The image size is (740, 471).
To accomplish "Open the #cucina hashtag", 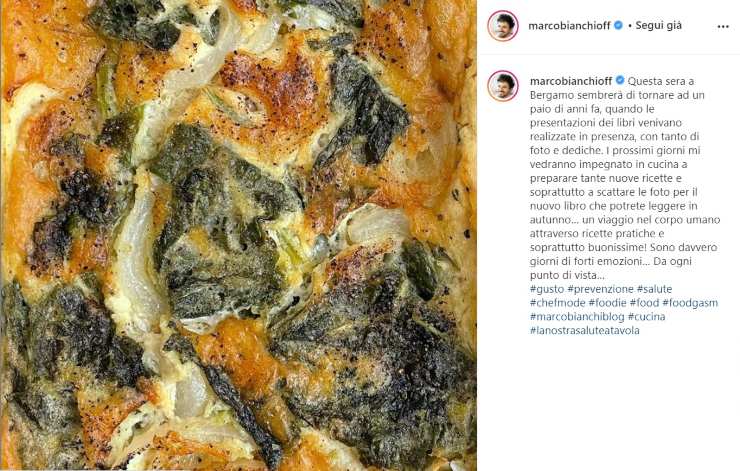I will pyautogui.click(x=647, y=316).
